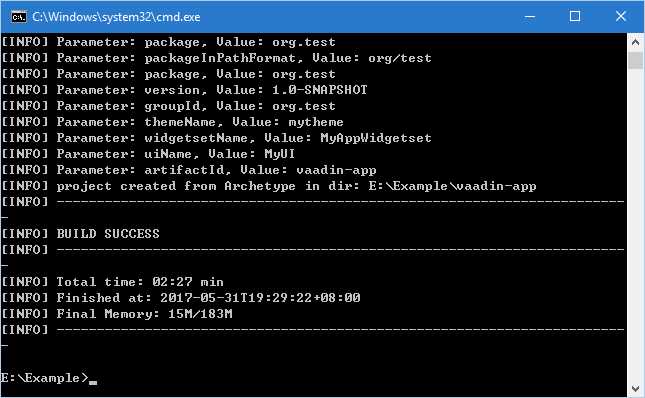
Task: Click the widgetsetName MyAppWidgetset line
Action: pyautogui.click(x=216, y=138)
